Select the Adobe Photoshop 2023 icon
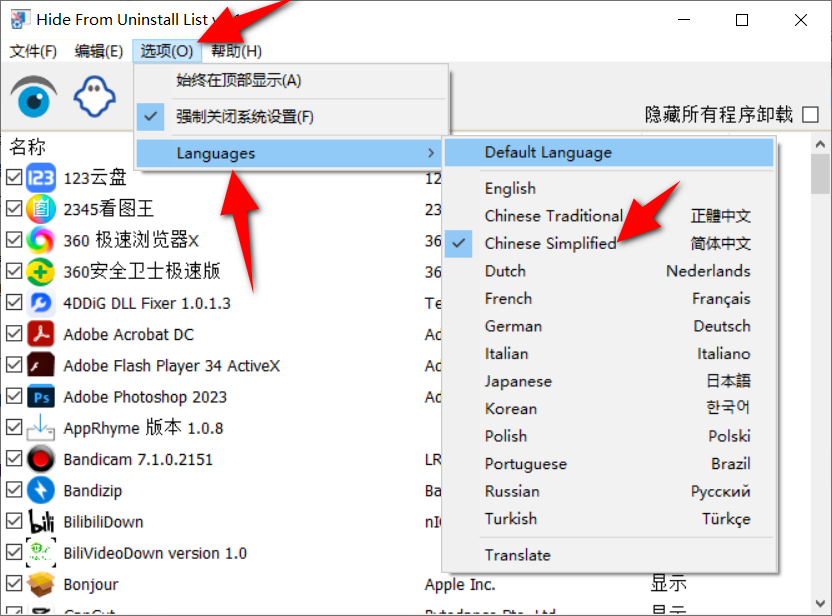Viewport: 832px width, 616px height. 41,397
